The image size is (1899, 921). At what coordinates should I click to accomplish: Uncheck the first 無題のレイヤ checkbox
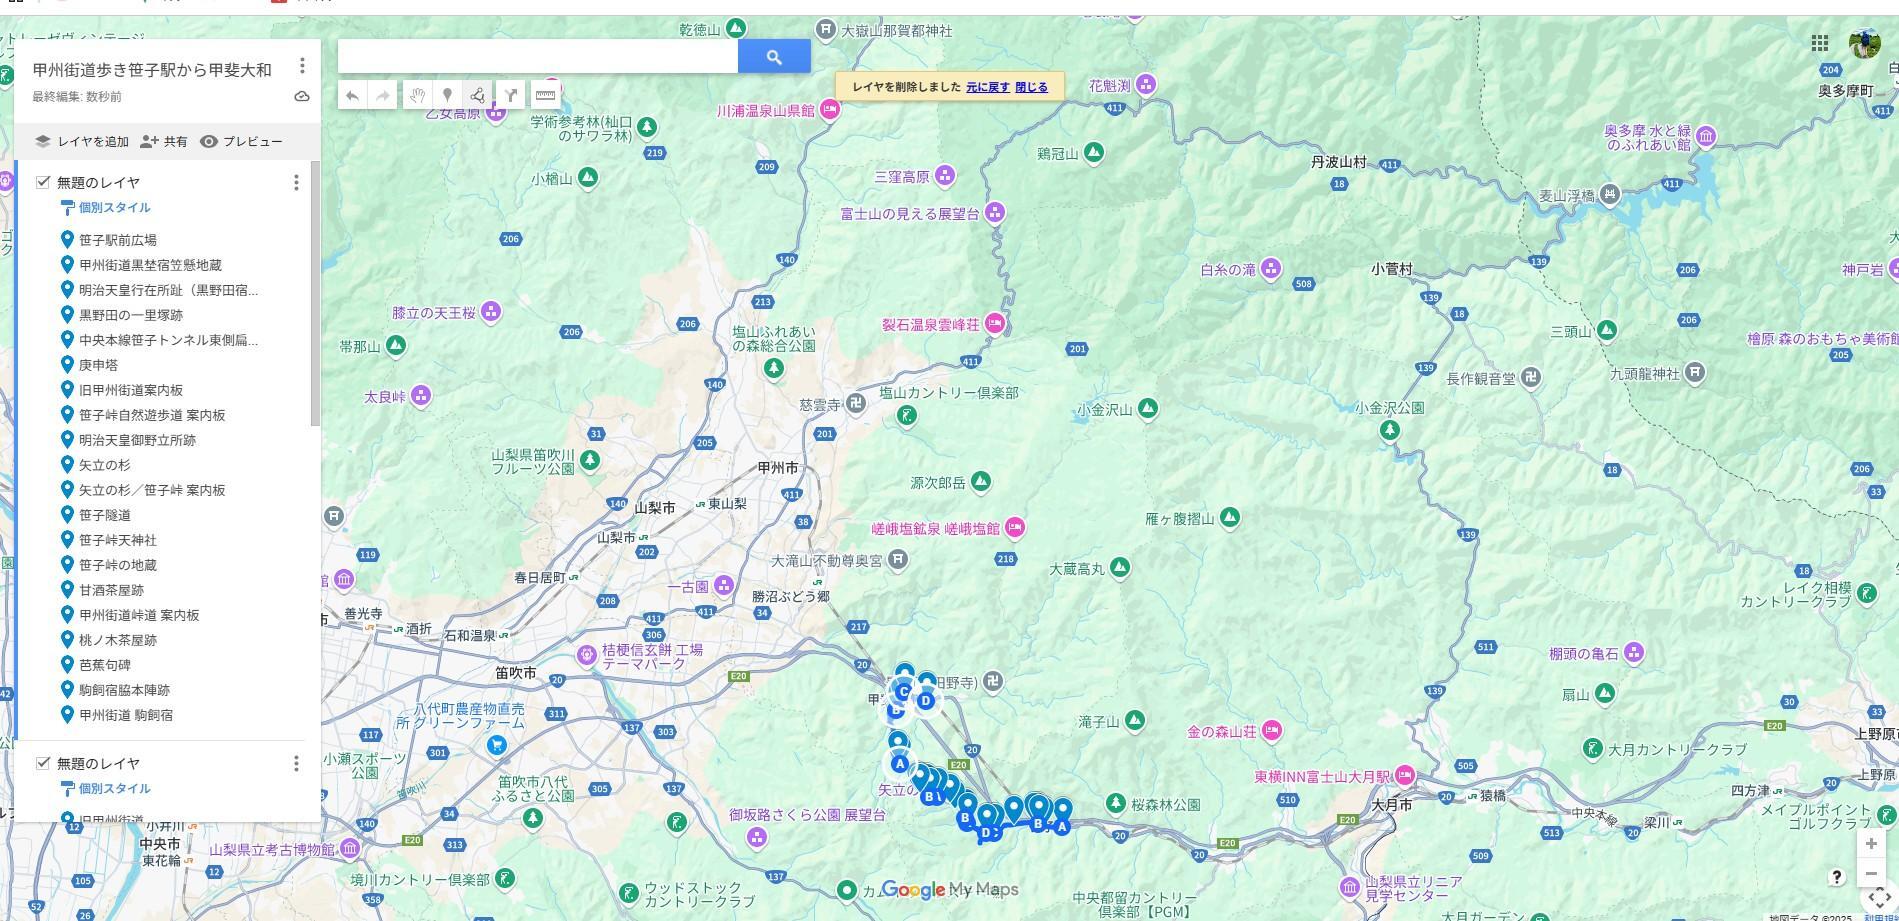(43, 182)
